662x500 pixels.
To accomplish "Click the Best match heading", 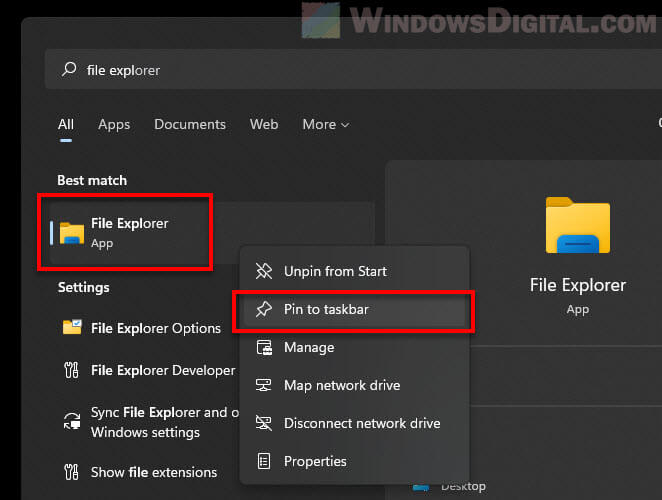I will [92, 180].
